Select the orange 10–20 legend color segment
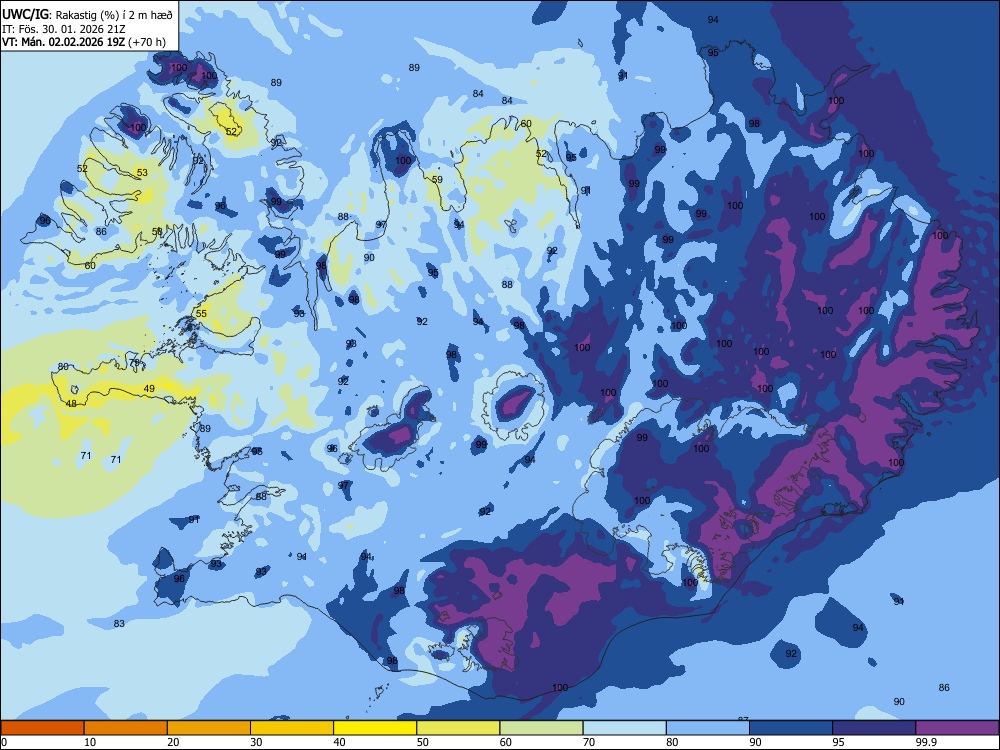1000x750 pixels. (126, 728)
